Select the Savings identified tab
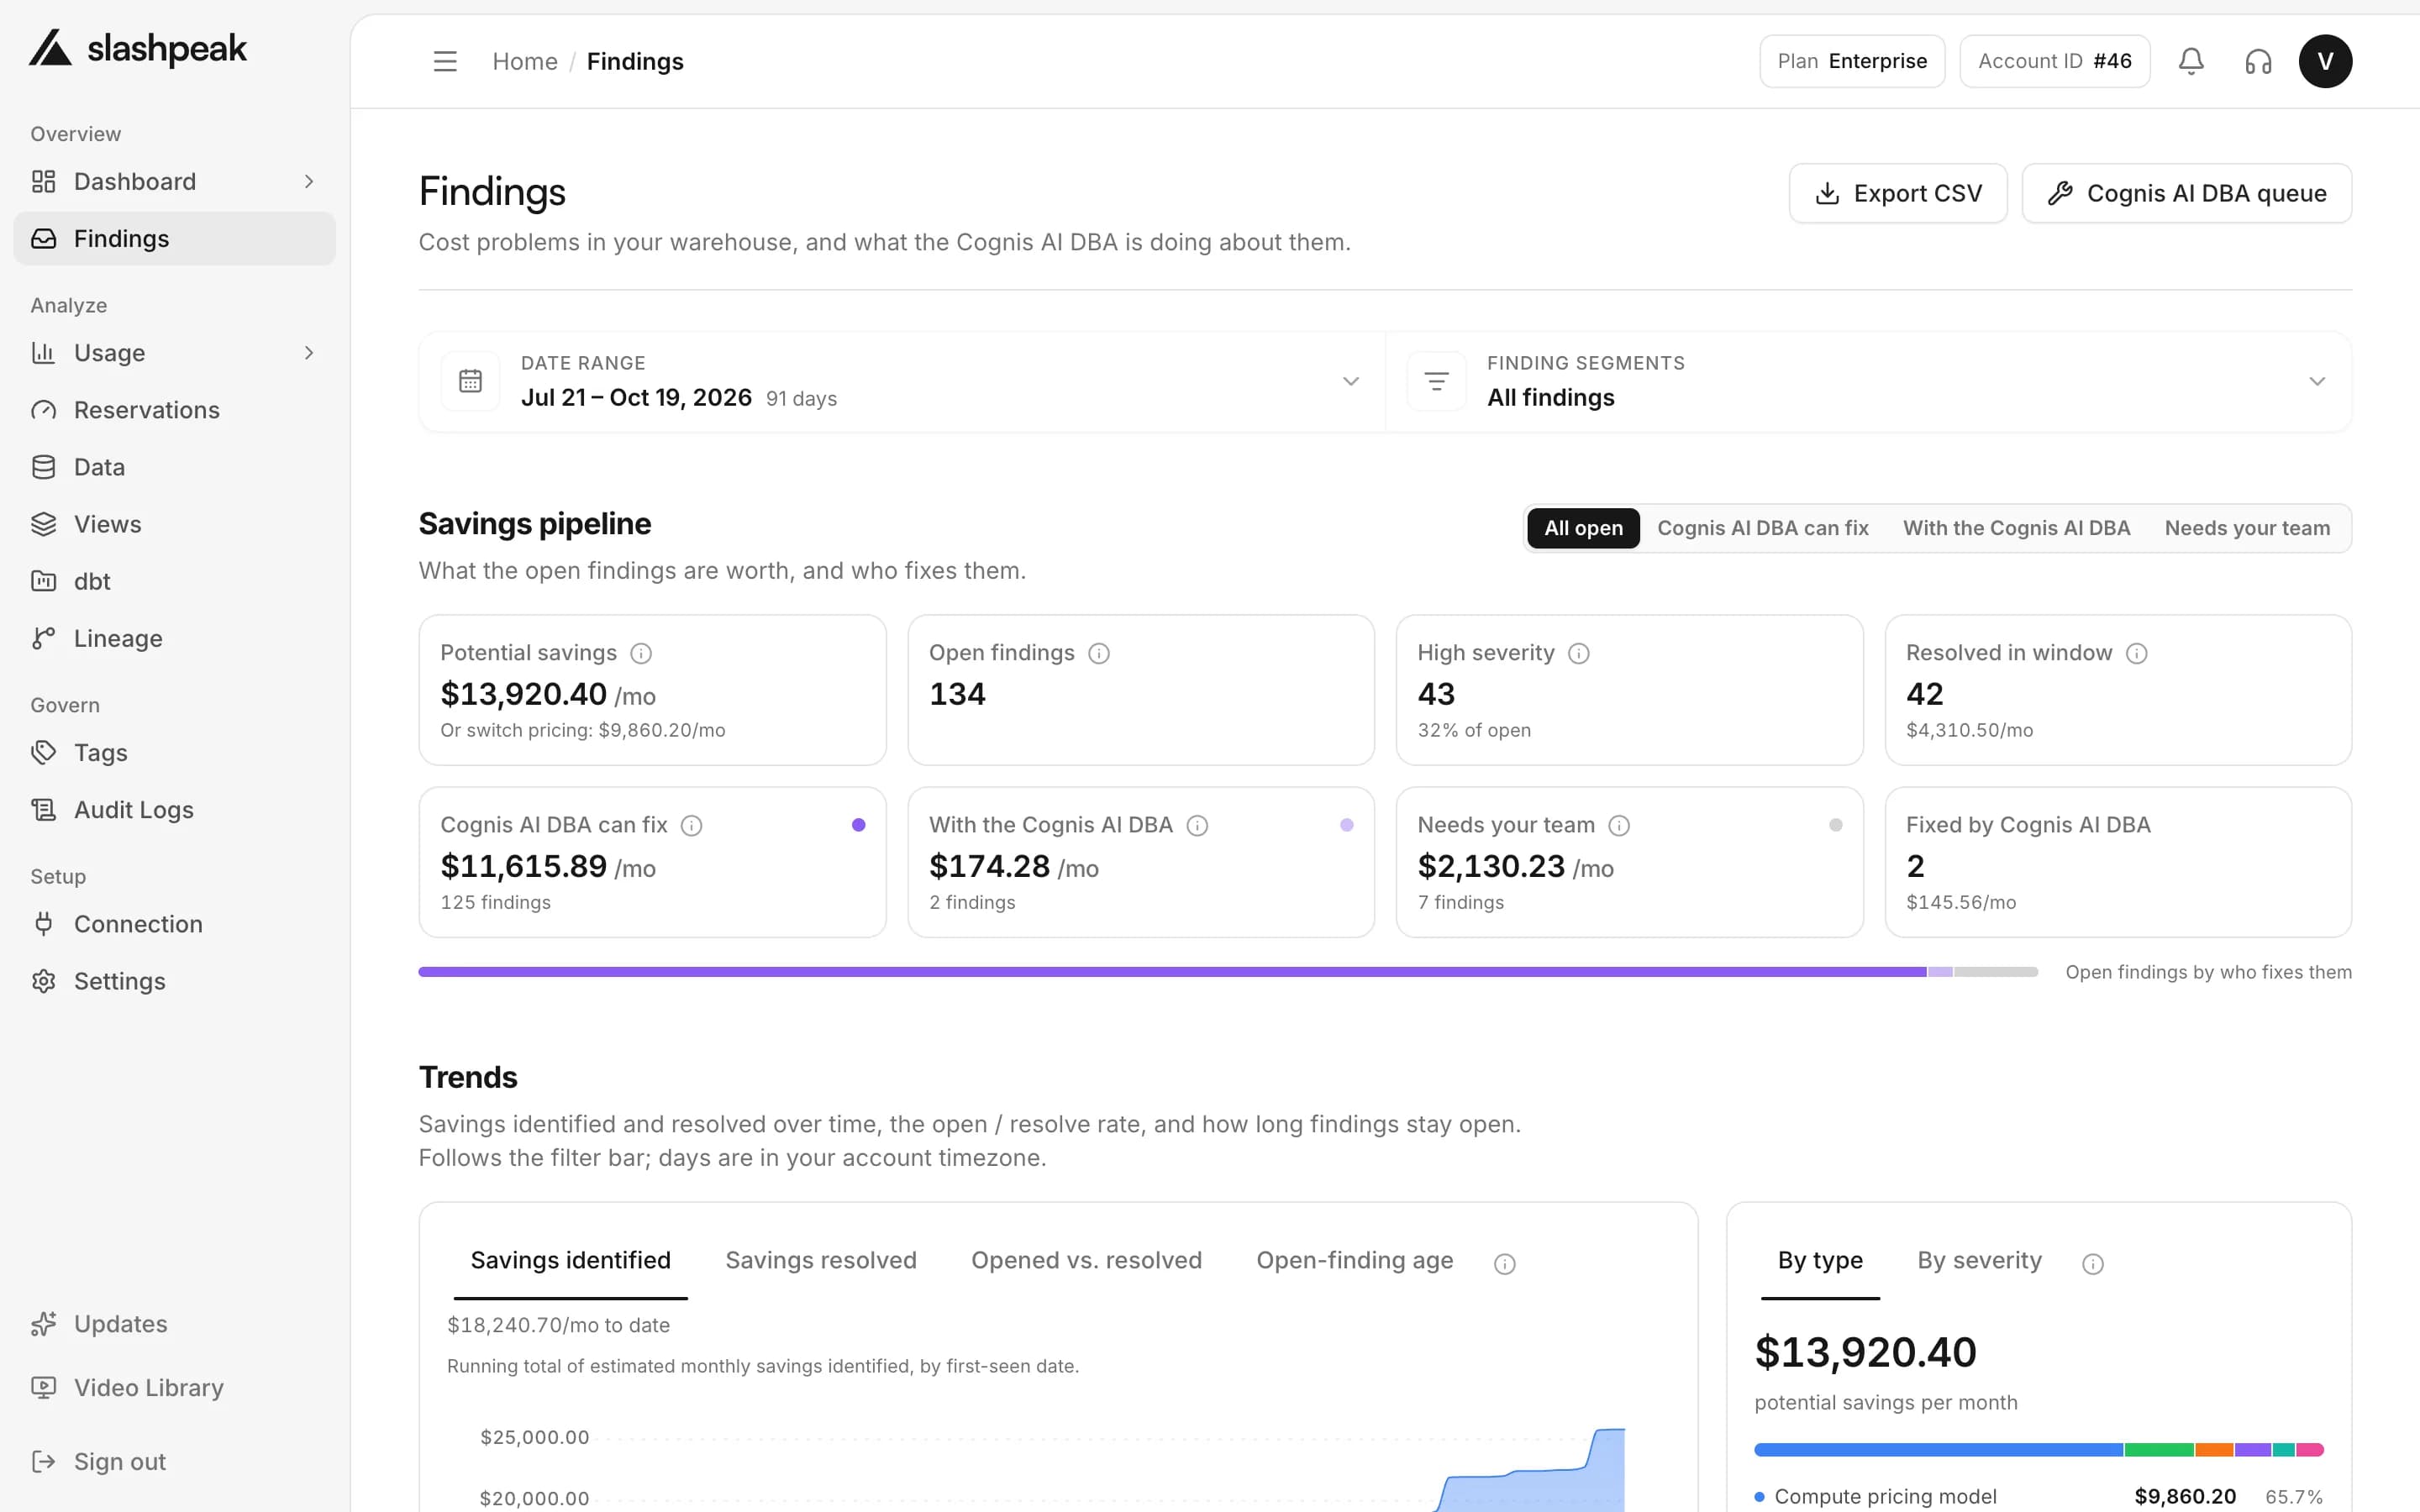 point(570,1260)
